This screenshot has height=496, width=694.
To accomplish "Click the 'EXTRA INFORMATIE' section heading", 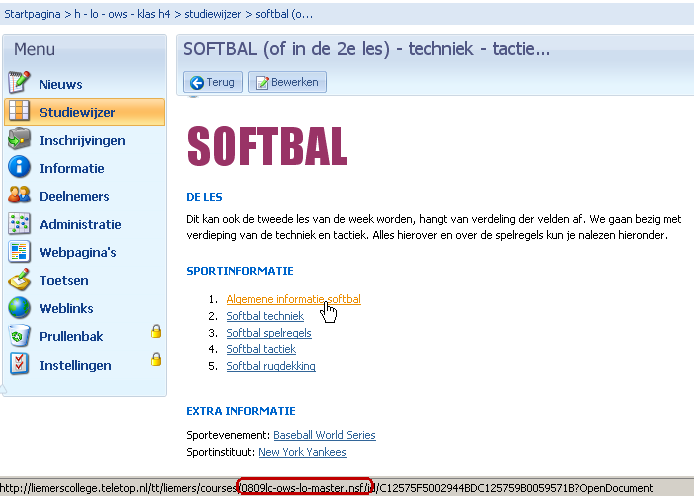I will click(x=241, y=411).
